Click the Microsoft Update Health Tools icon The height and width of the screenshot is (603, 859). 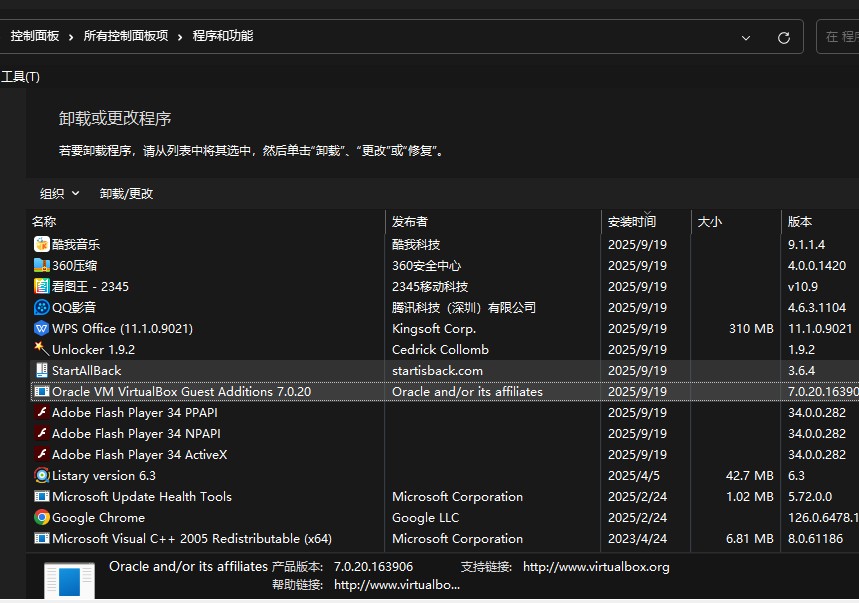point(42,497)
